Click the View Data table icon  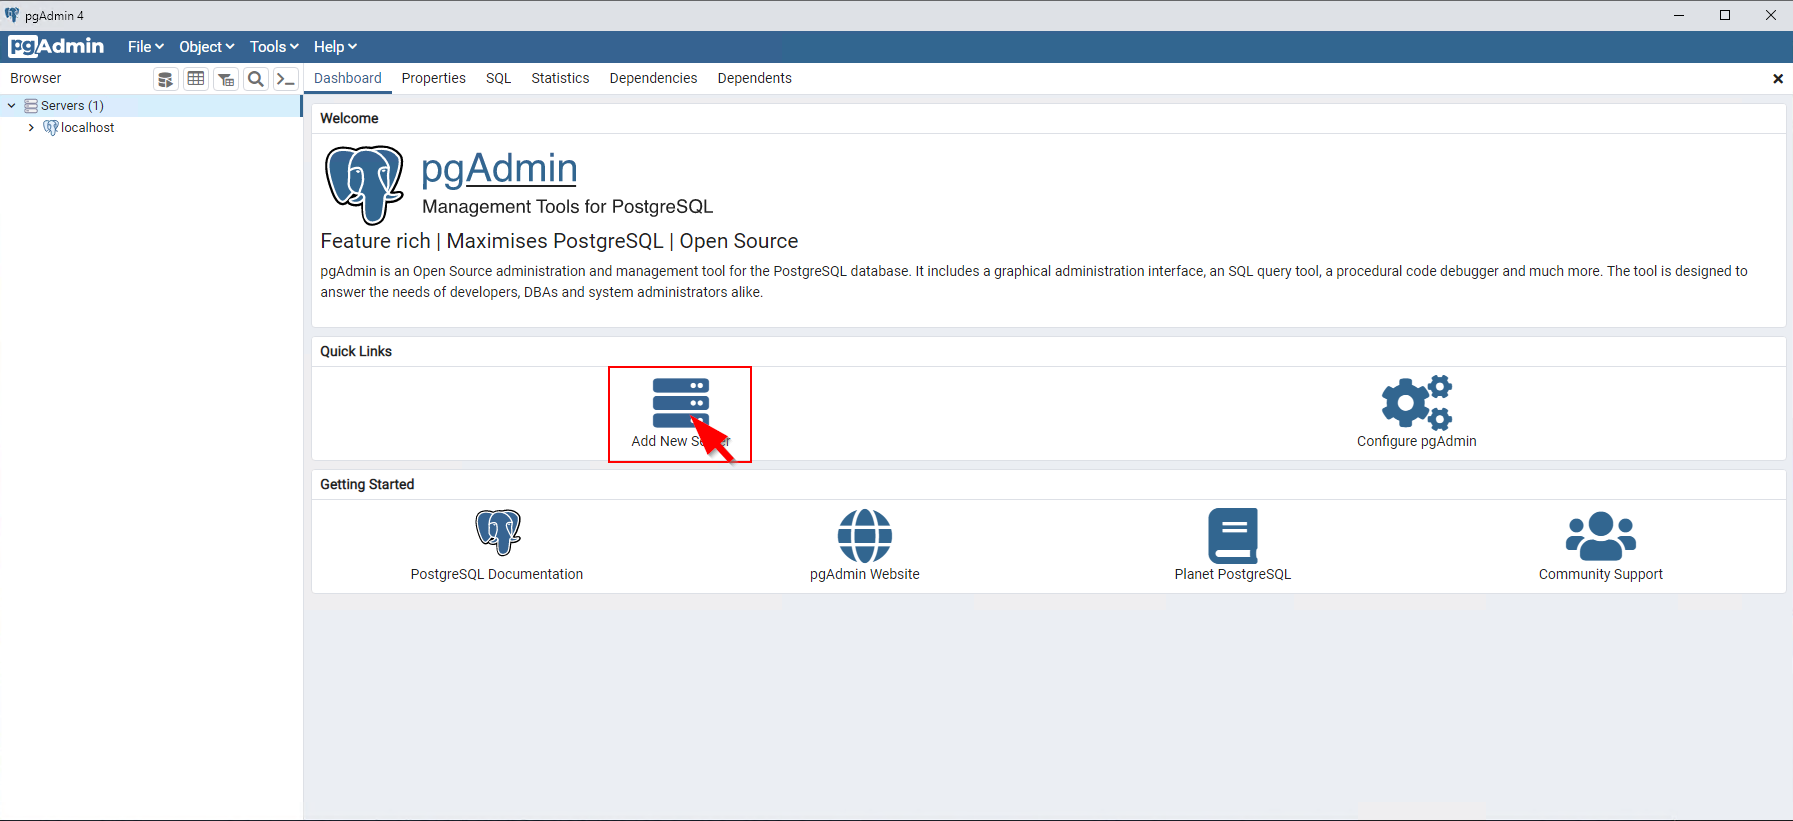pyautogui.click(x=196, y=79)
